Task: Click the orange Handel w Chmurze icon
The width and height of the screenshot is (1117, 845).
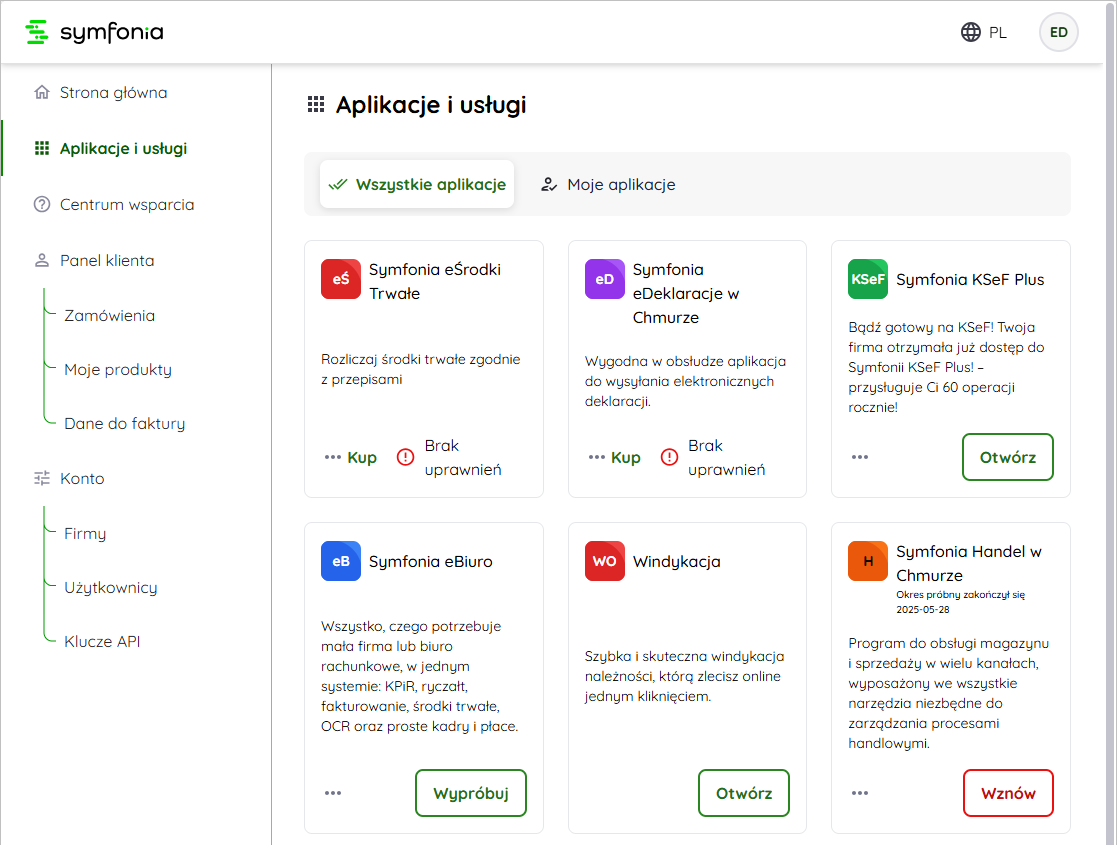Action: 867,561
